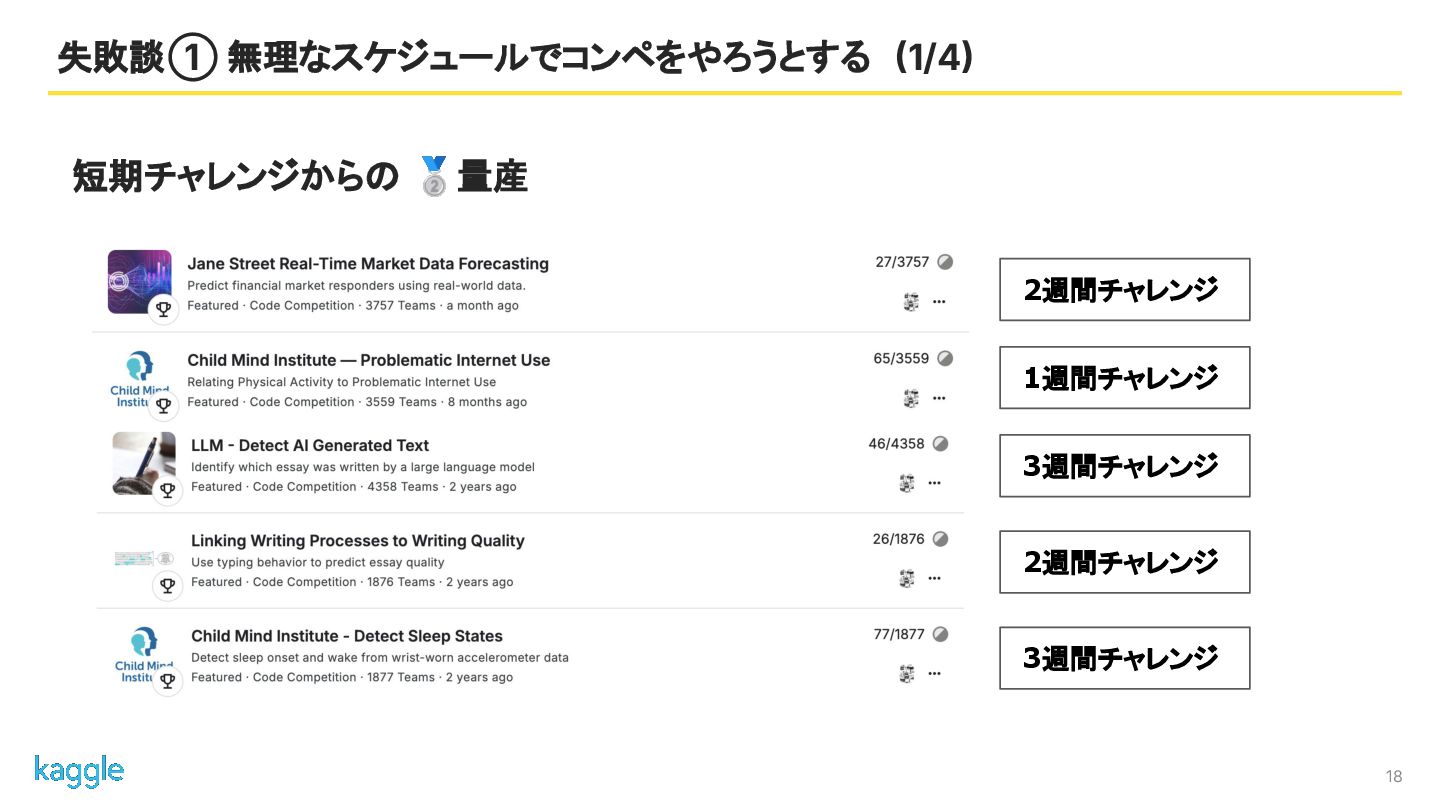Click silver medal icon beside 46/4358
Viewport: 1440px width, 810px height.
[x=940, y=443]
